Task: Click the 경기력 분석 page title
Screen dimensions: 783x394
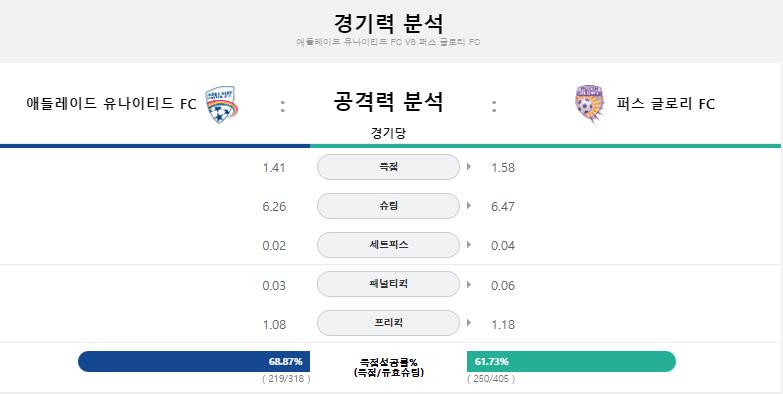Action: (388, 23)
